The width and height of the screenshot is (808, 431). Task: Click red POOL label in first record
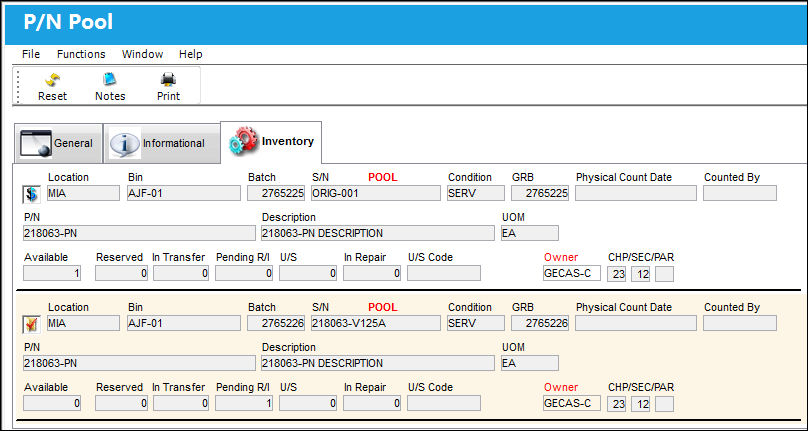[x=383, y=177]
